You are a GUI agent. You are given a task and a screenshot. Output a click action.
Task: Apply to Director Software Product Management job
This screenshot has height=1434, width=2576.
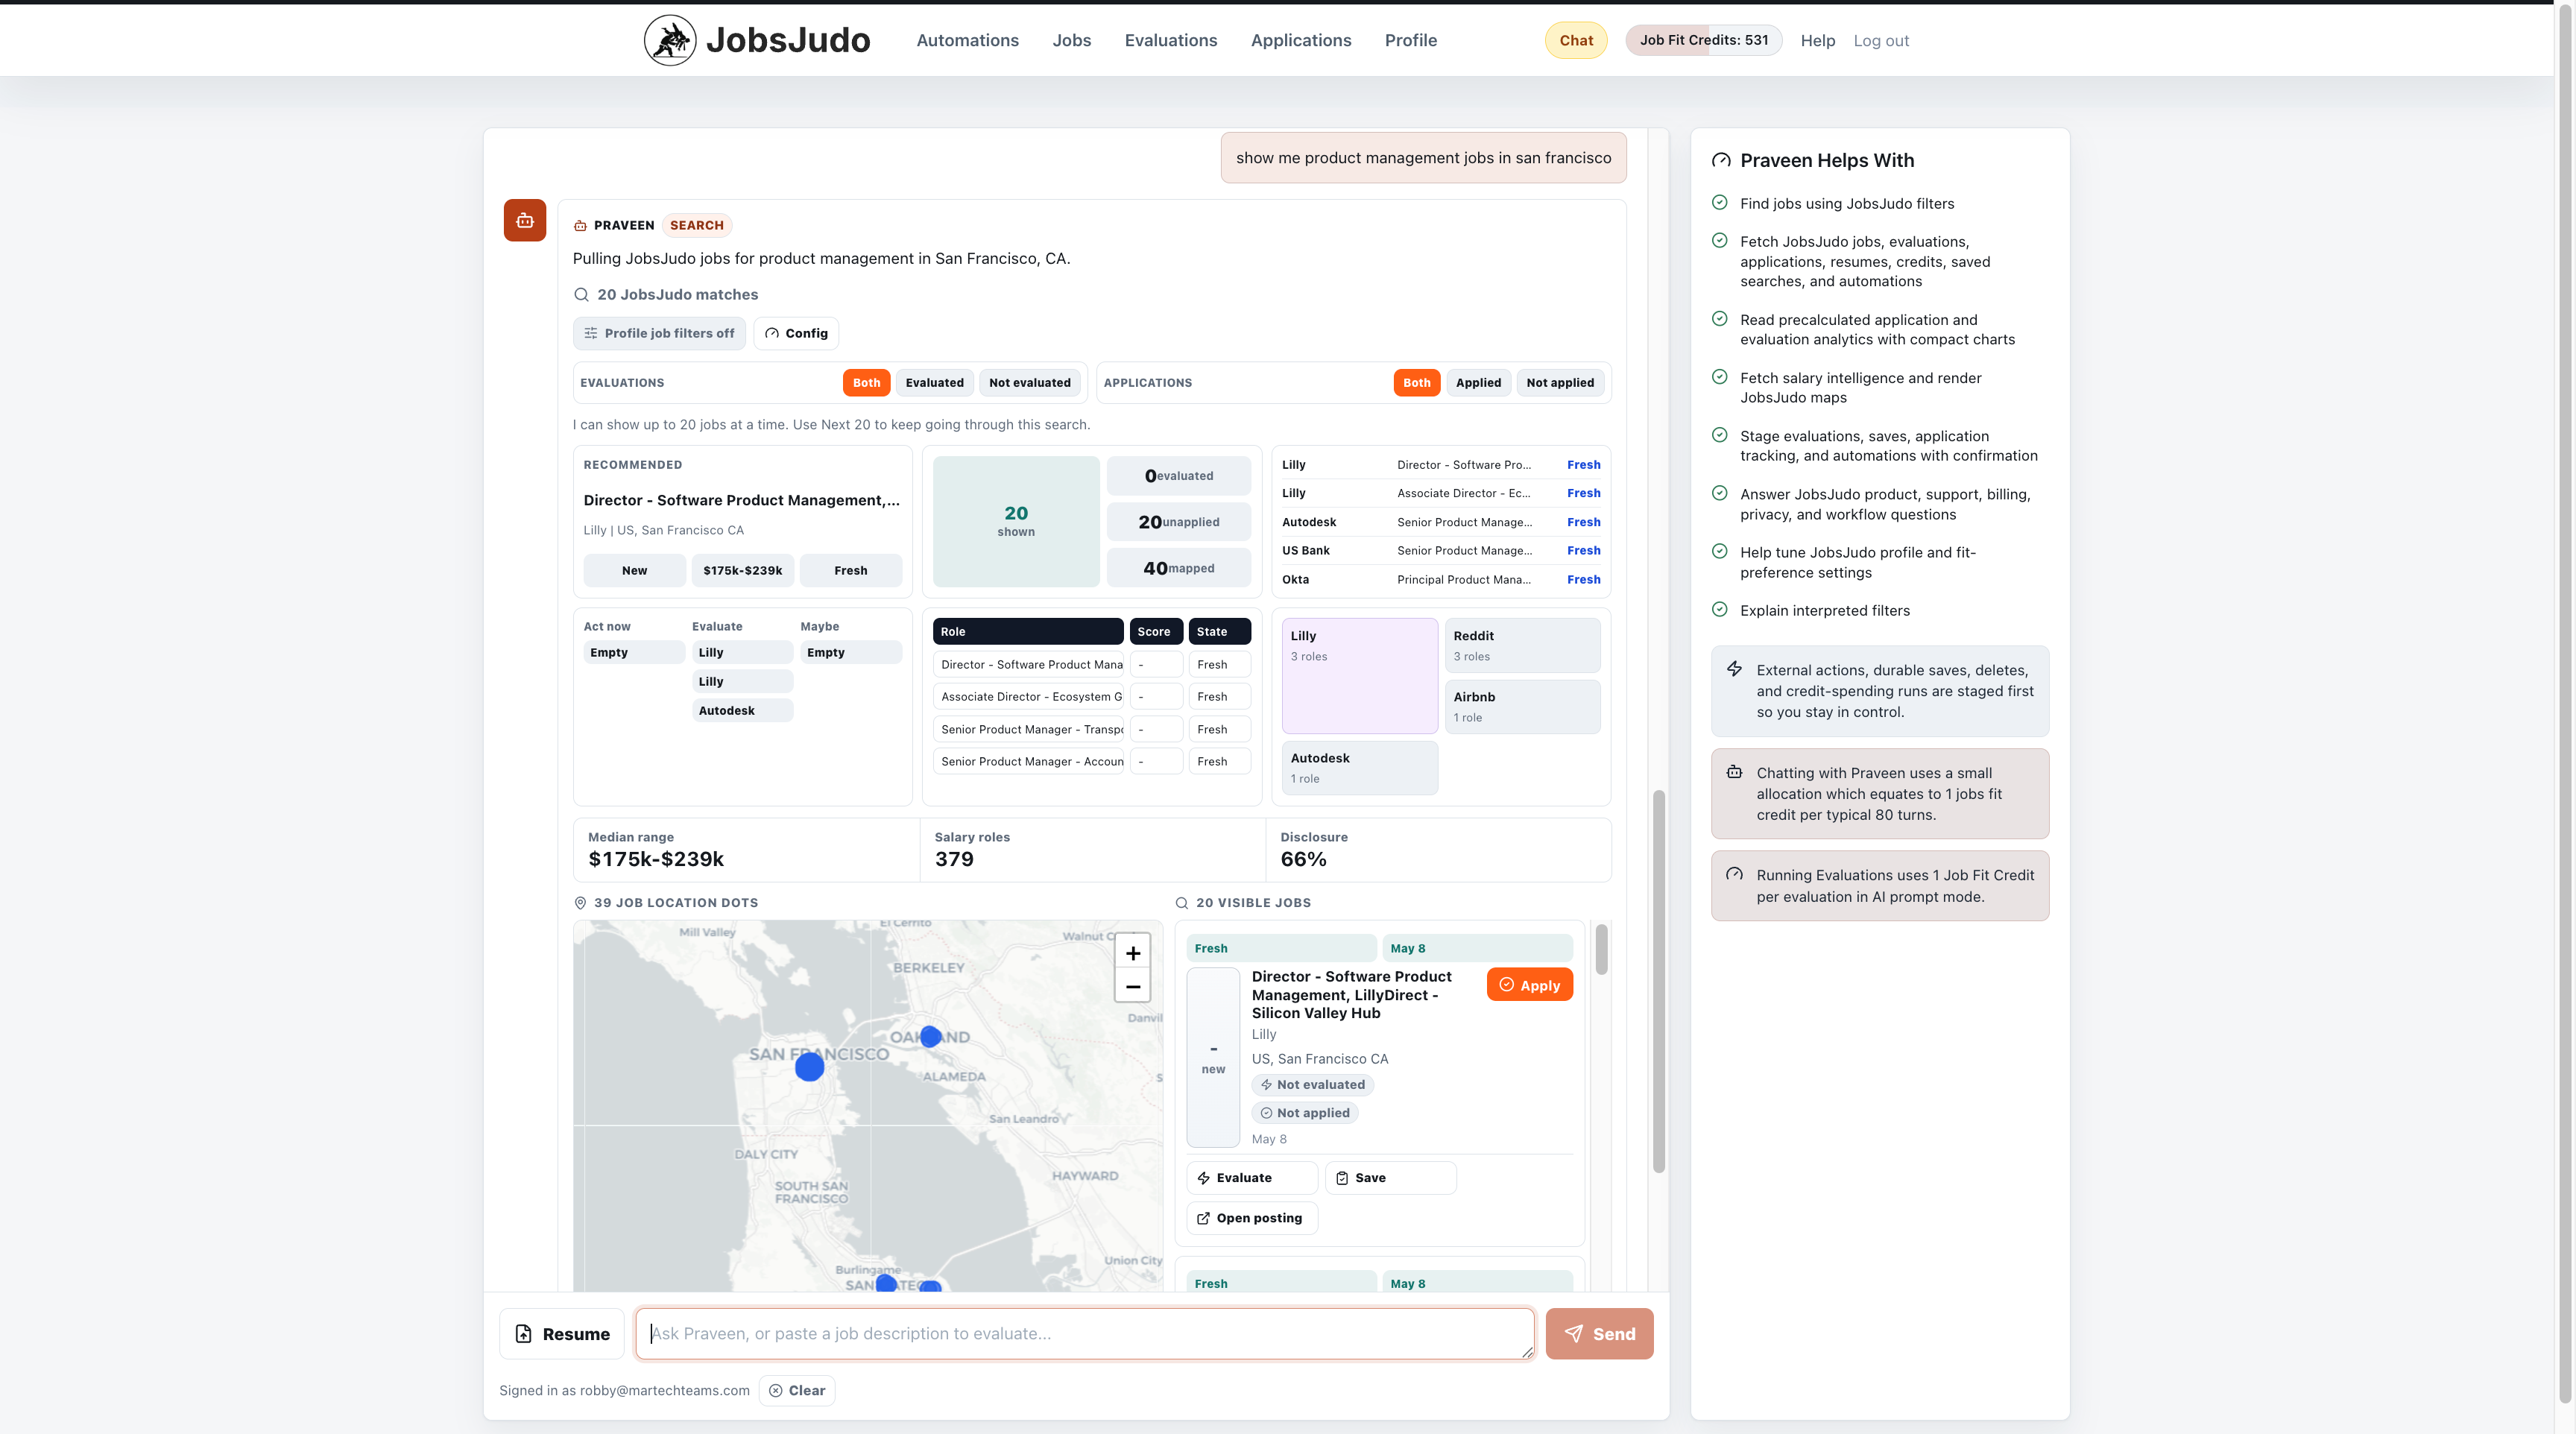(1530, 985)
